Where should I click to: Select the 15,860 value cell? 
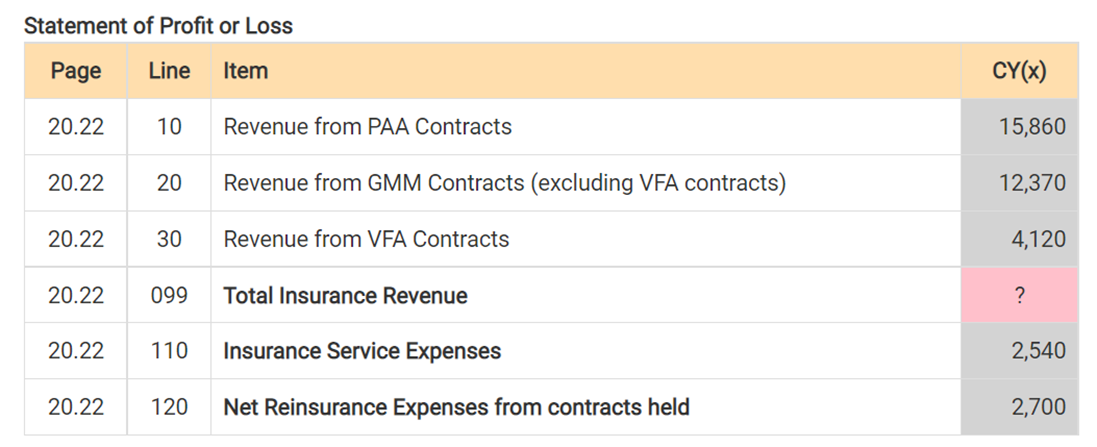1019,127
